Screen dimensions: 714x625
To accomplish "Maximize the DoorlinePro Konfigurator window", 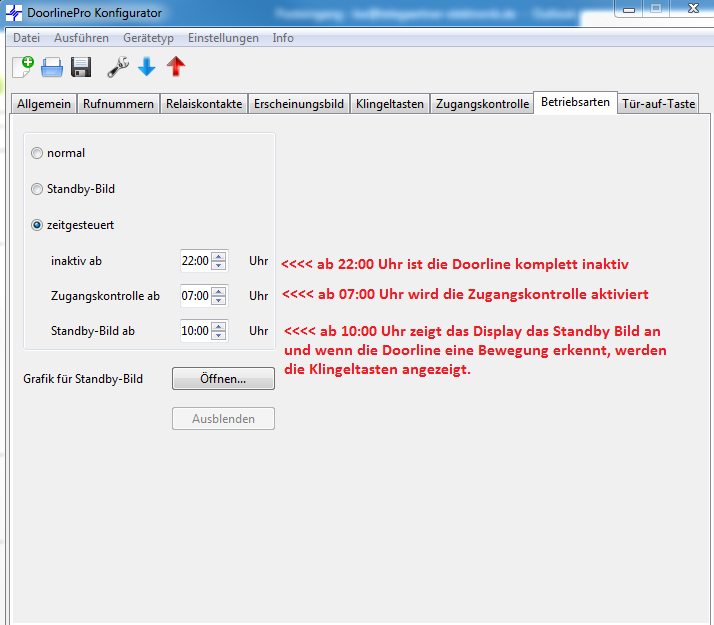I will point(656,8).
